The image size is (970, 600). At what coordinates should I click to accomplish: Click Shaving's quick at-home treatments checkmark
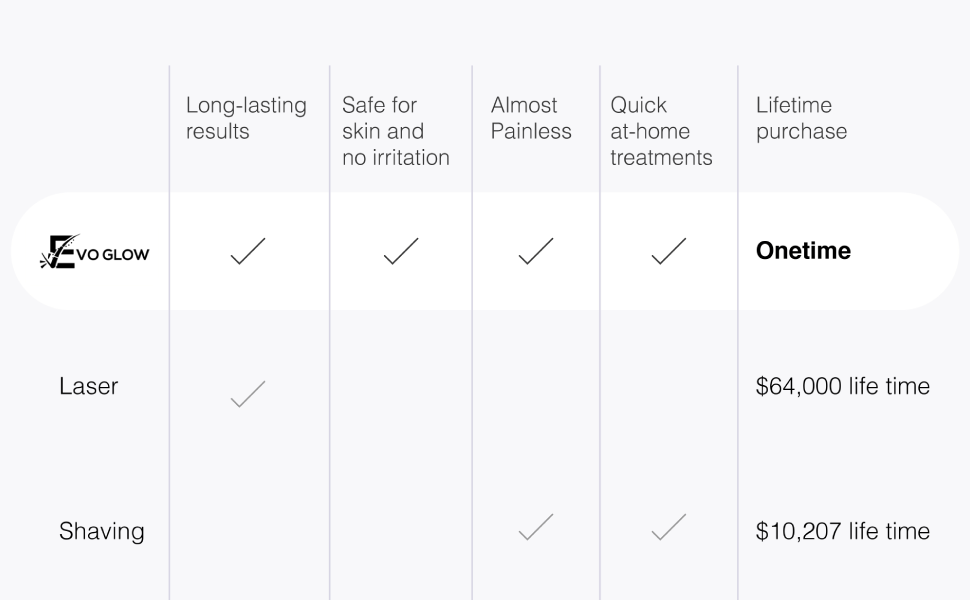[669, 527]
